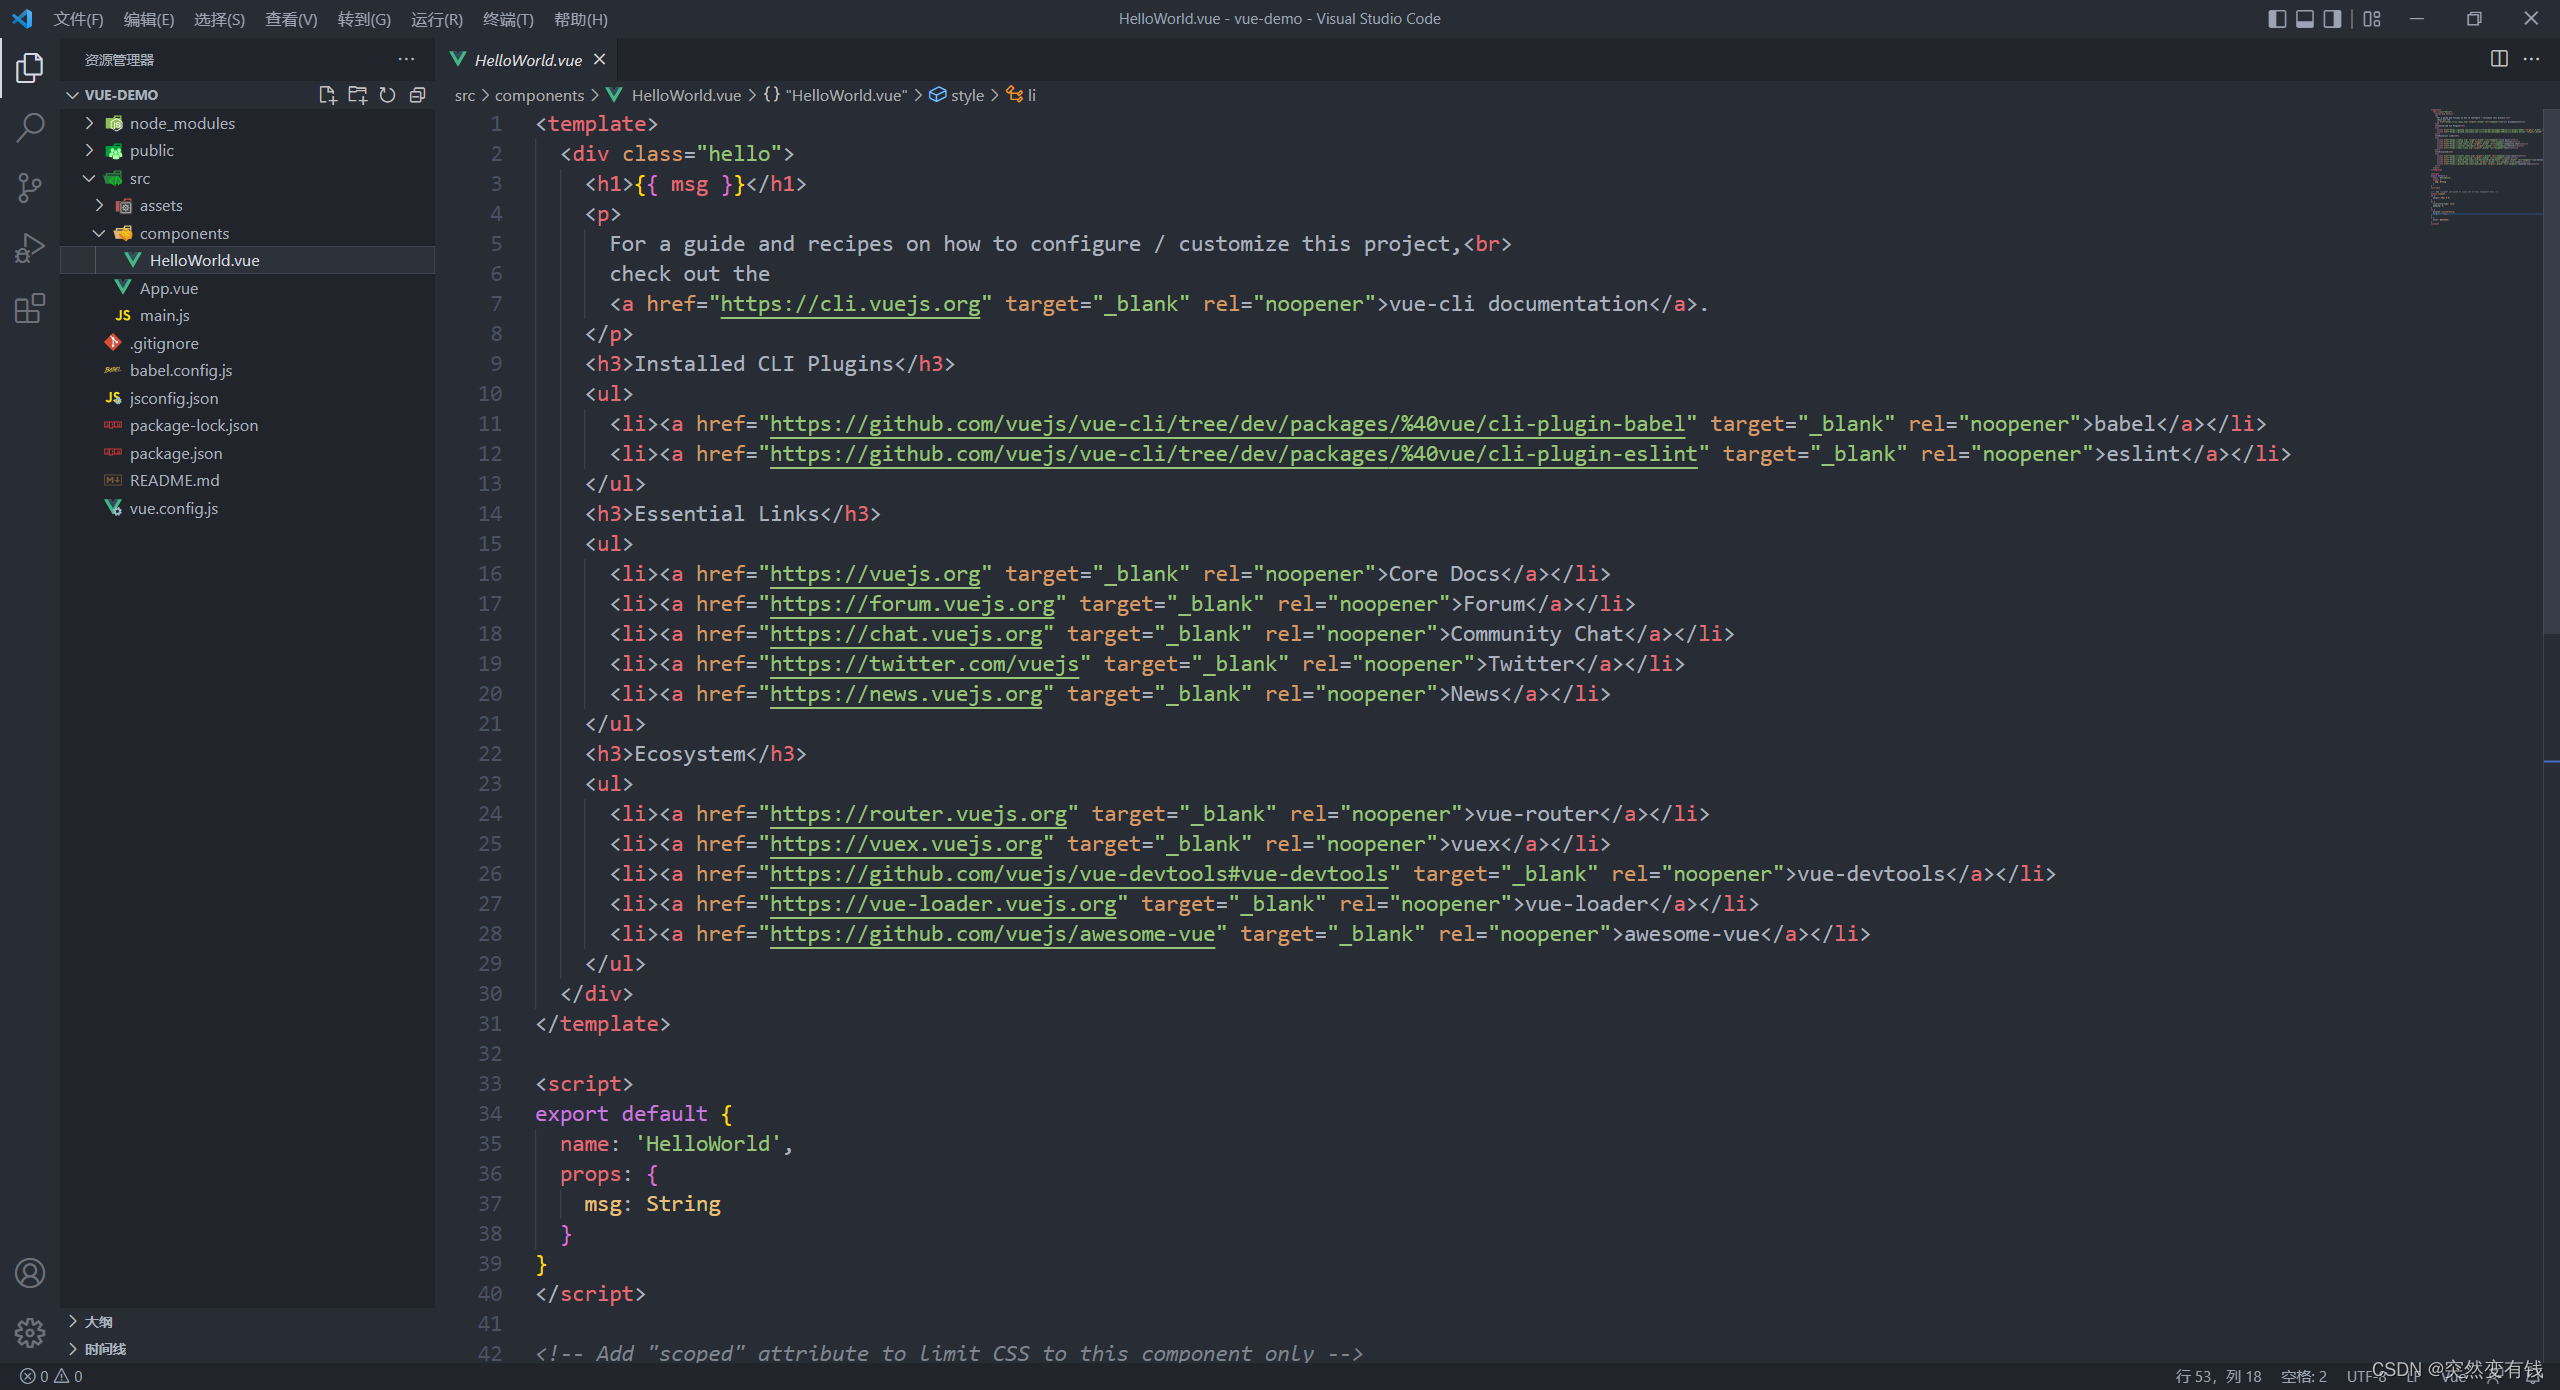
Task: Toggle secondary side bar visibility
Action: pyautogui.click(x=2332, y=19)
